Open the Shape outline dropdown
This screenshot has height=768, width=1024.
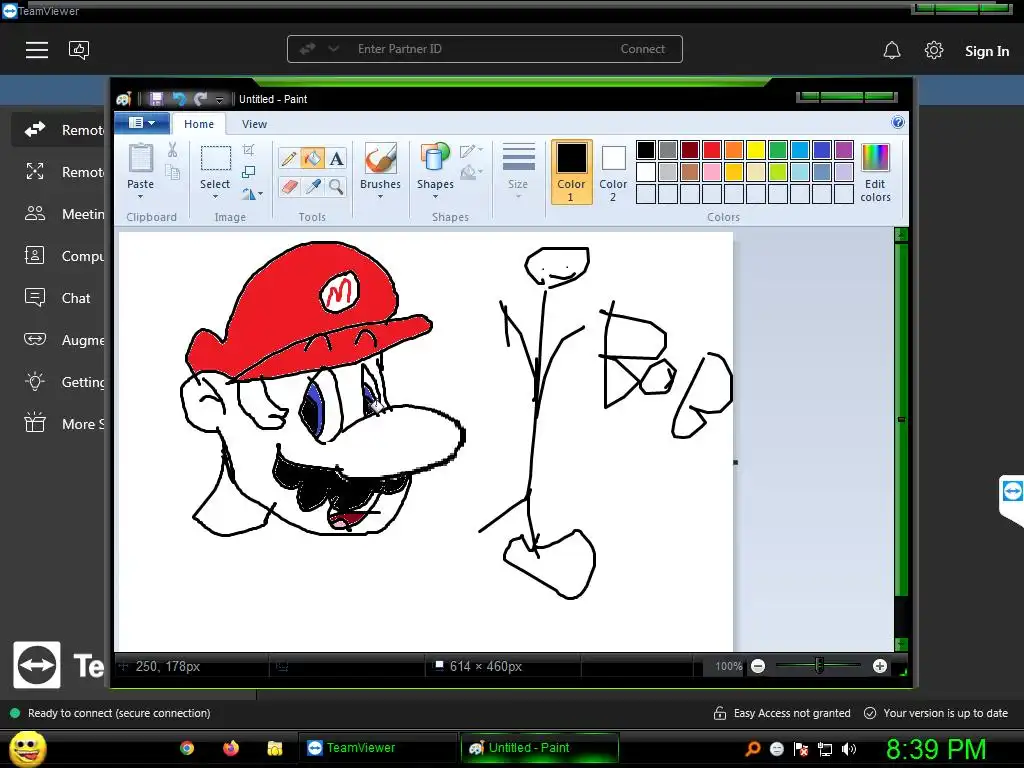pos(472,152)
